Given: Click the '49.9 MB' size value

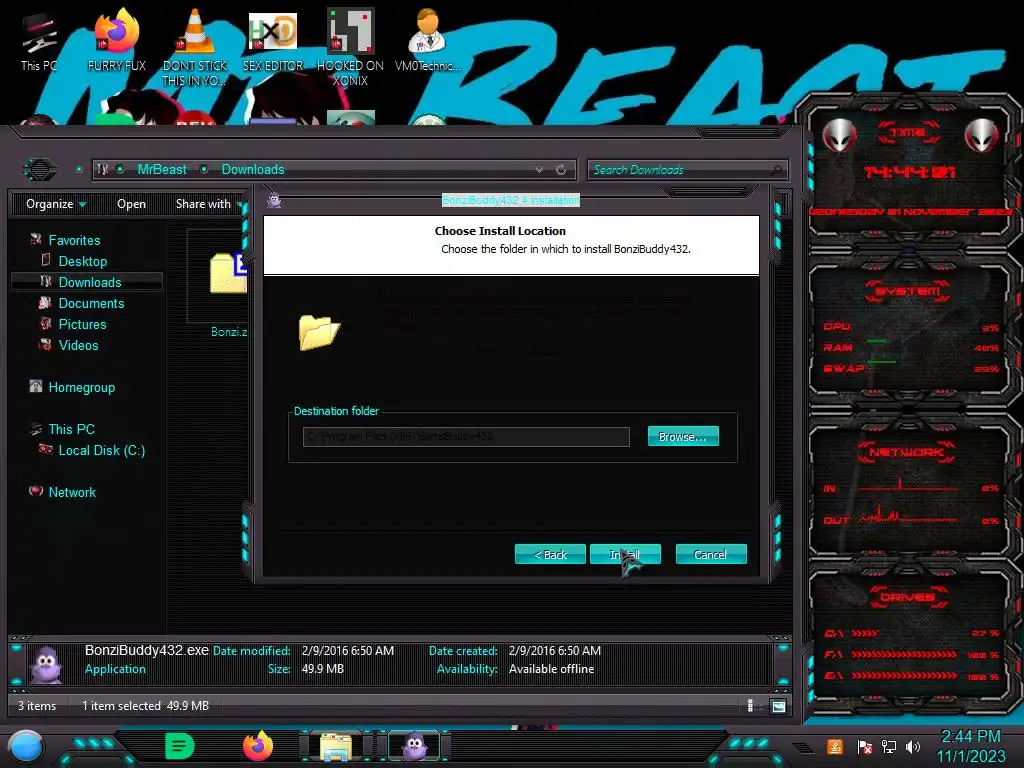Looking at the screenshot, I should 323,669.
